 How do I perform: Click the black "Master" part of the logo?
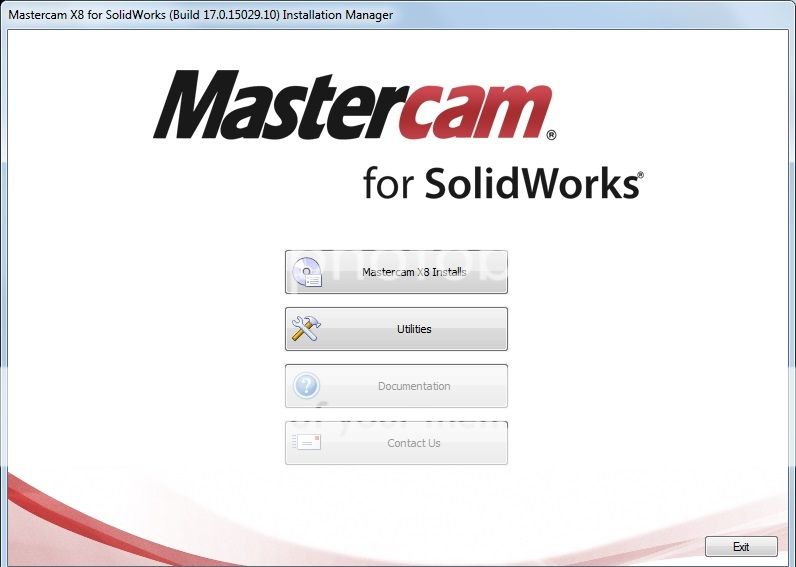click(x=260, y=106)
